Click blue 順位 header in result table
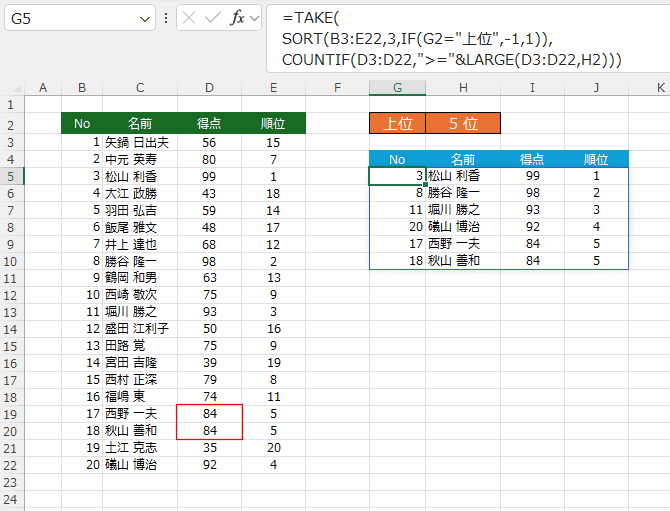Viewport: 670px width, 511px height. coord(596,158)
